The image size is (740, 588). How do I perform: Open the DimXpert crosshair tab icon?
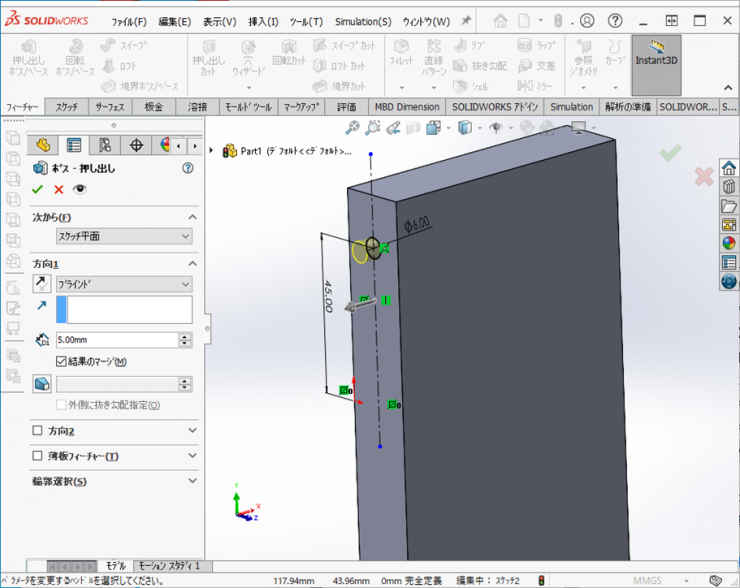137,146
